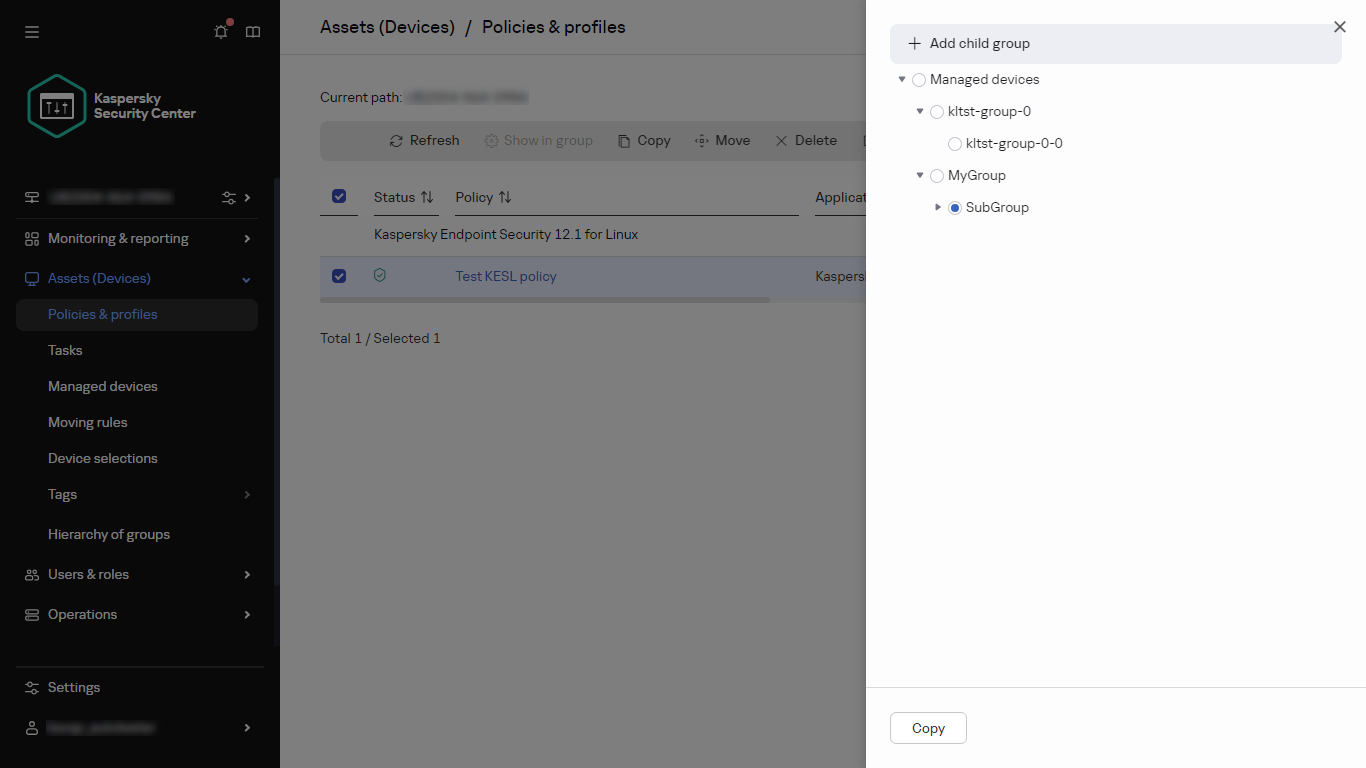1366x768 pixels.
Task: Open the hamburger navigation menu
Action: 31,32
